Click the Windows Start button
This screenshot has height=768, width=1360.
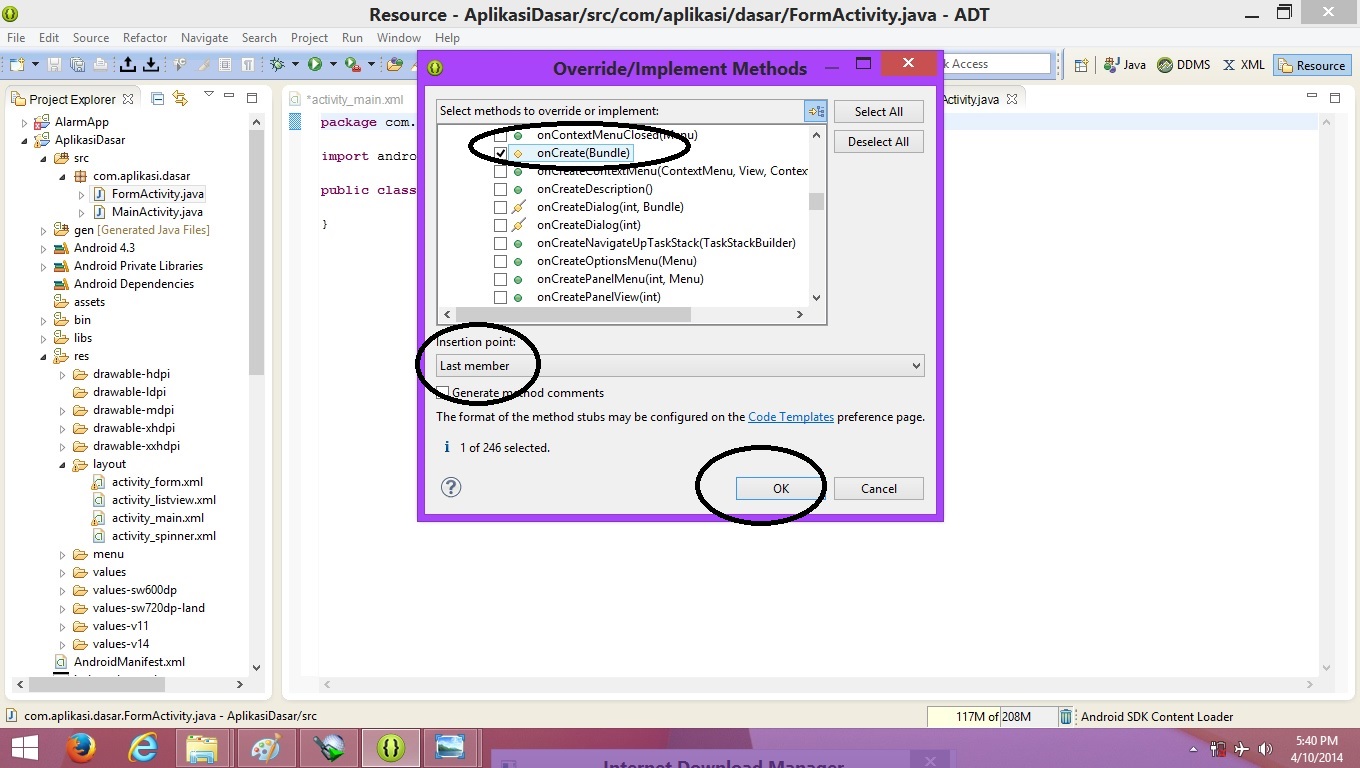pos(24,748)
